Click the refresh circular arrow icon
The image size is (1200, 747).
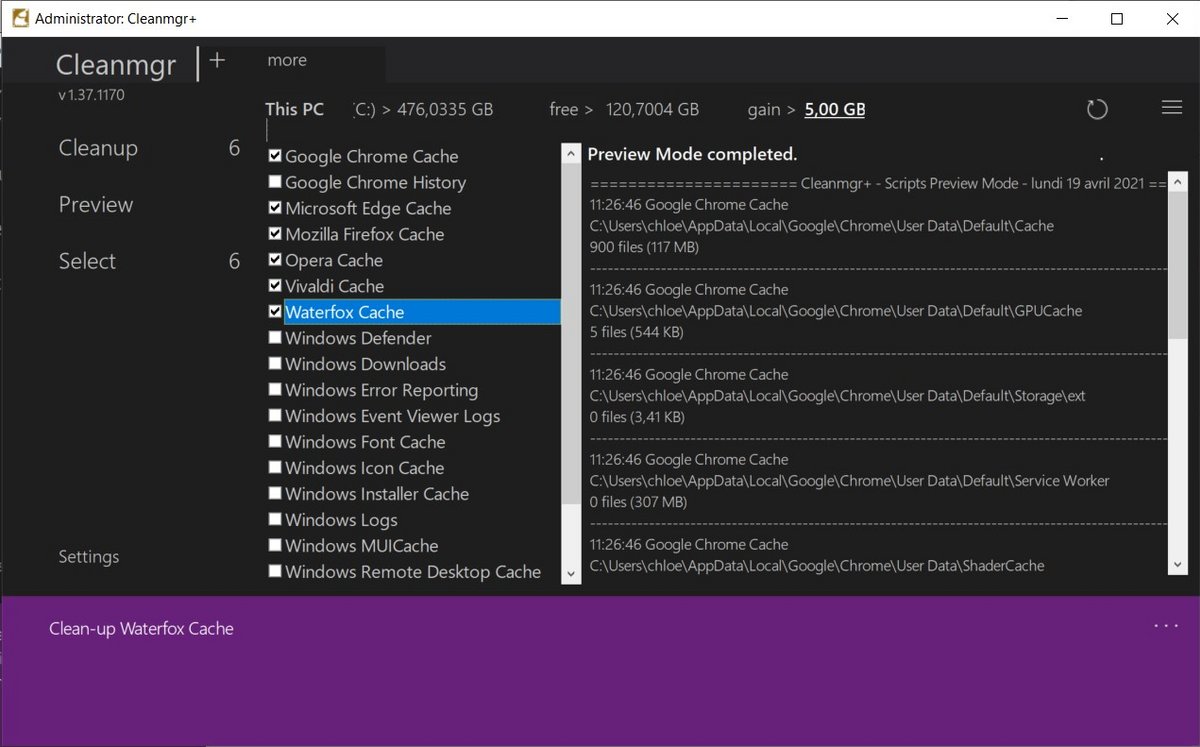(1097, 109)
